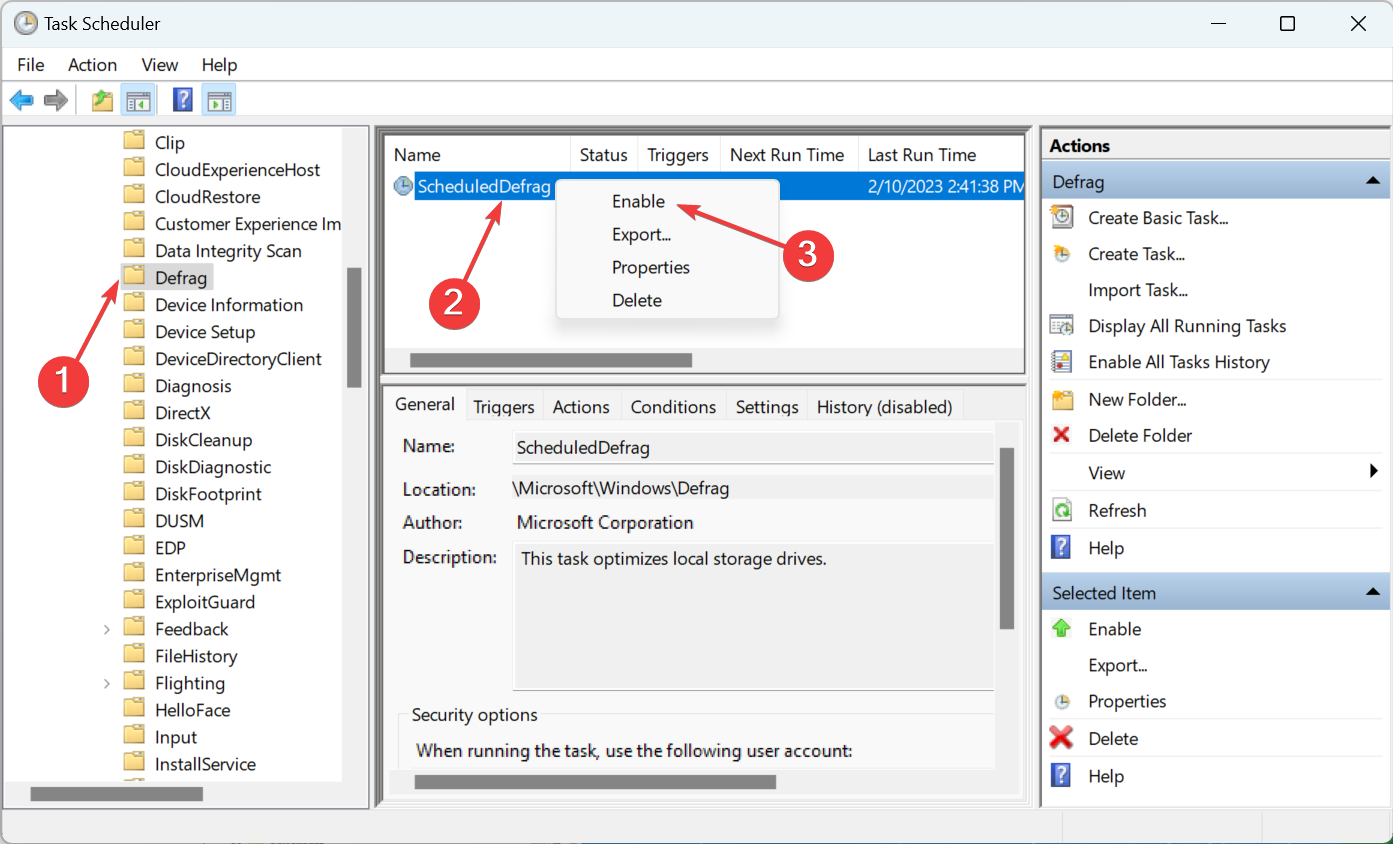Click the Enable All Tasks History action

1179,362
